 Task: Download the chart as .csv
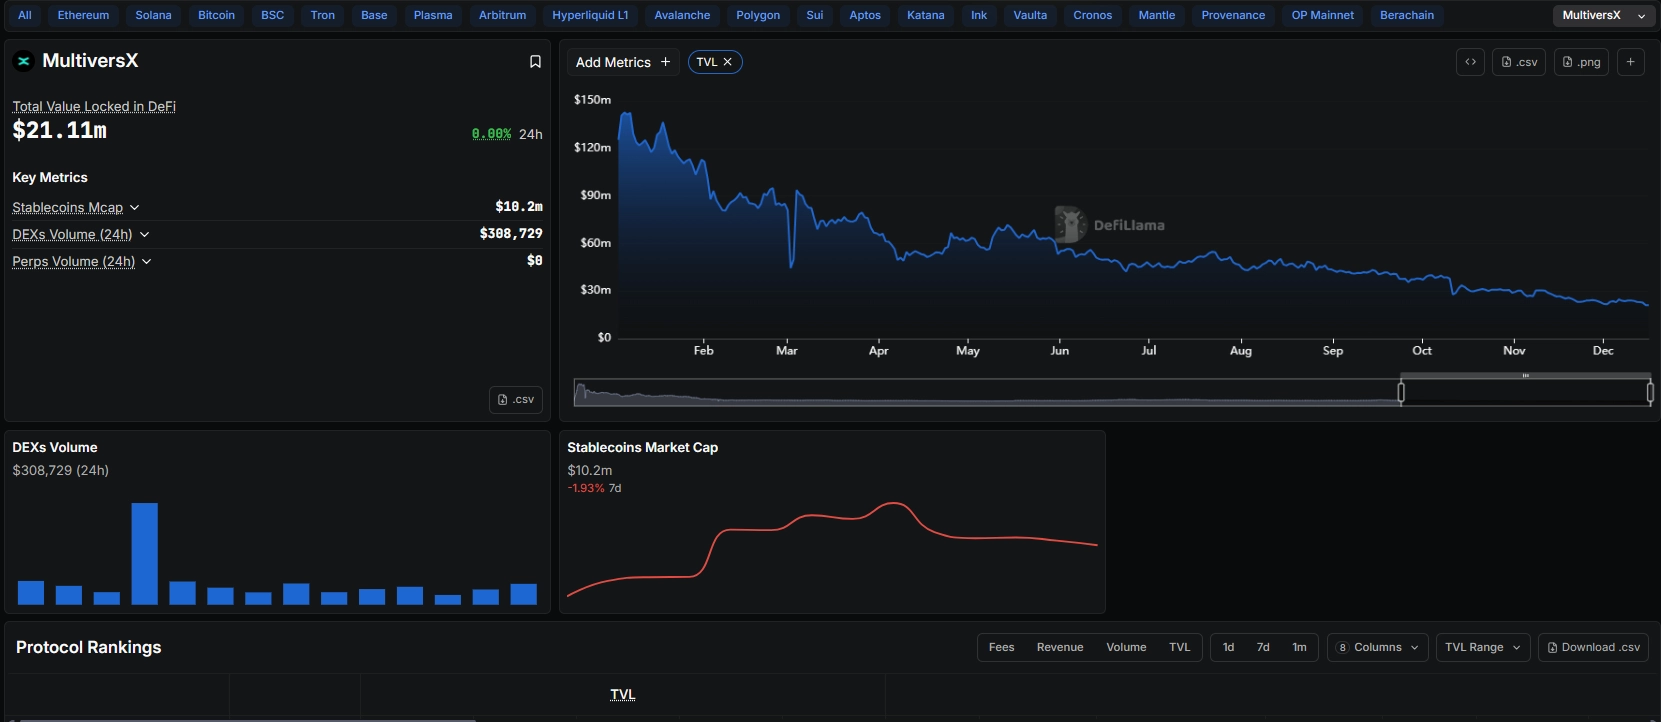pos(1519,62)
